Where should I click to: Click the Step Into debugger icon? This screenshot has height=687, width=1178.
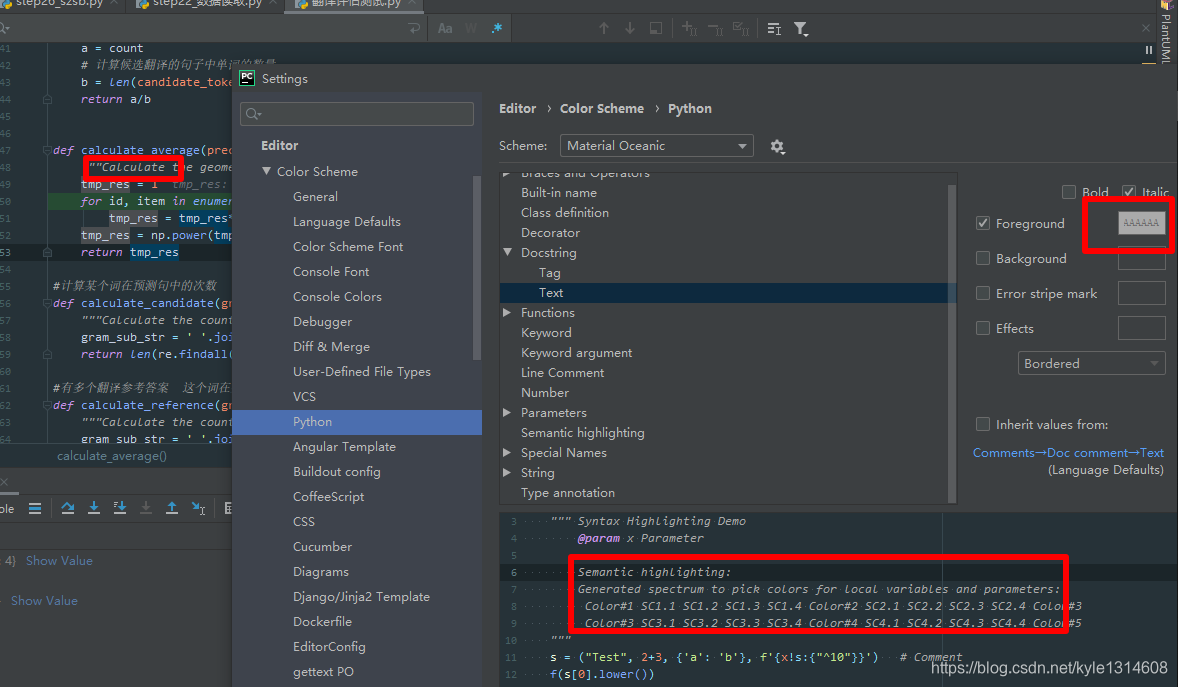tap(94, 508)
